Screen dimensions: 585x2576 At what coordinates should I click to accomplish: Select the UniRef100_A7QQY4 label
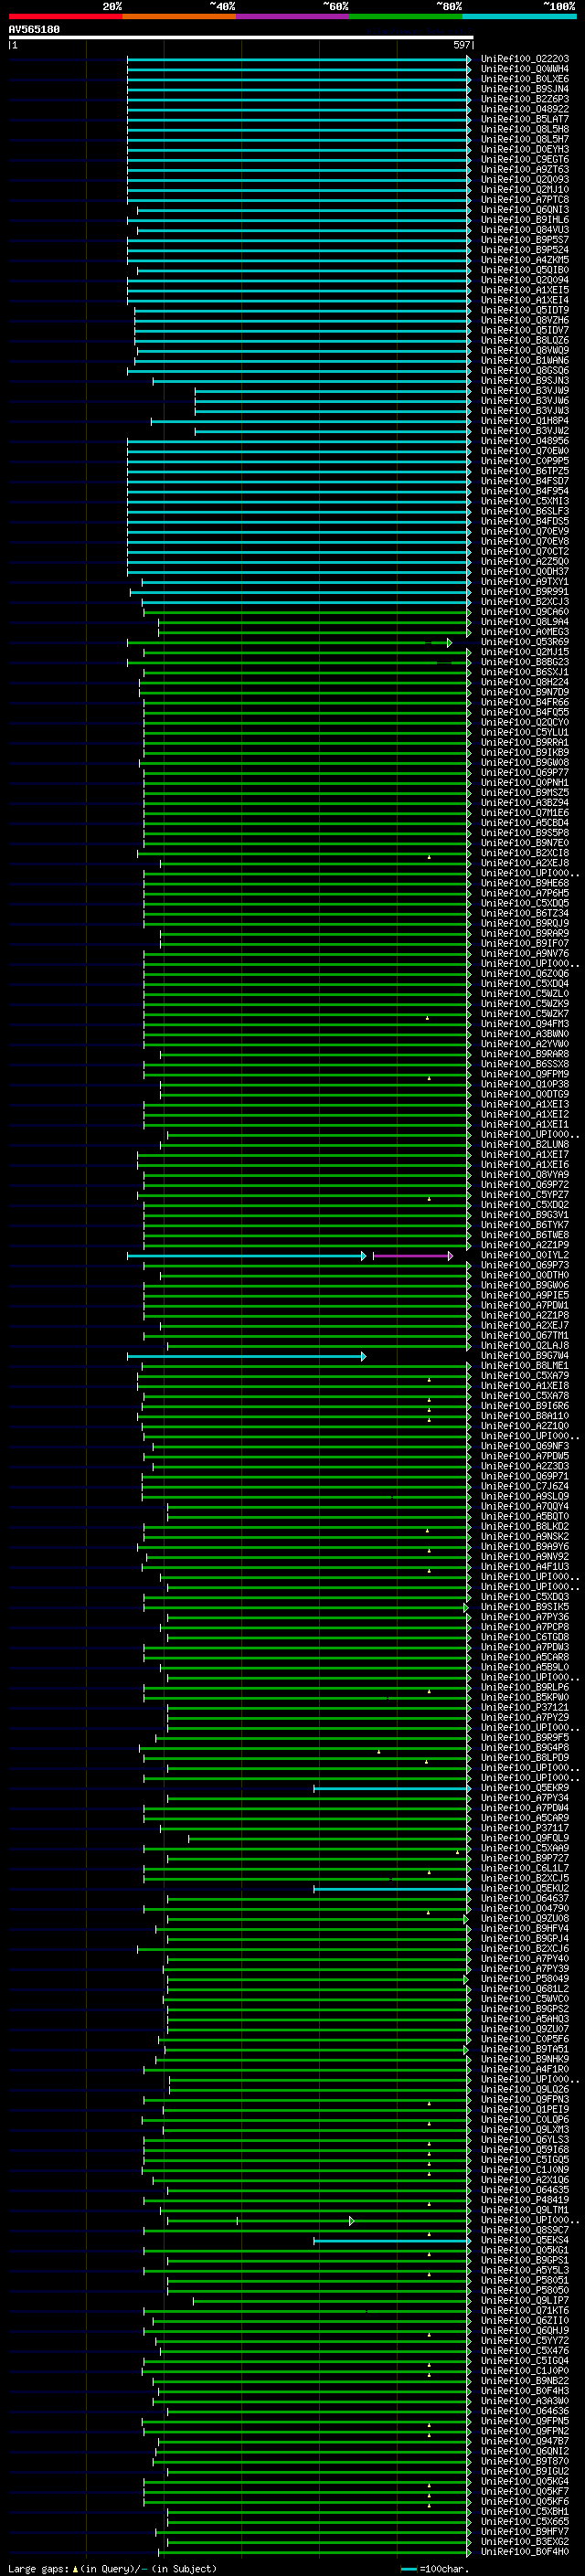tap(525, 1507)
